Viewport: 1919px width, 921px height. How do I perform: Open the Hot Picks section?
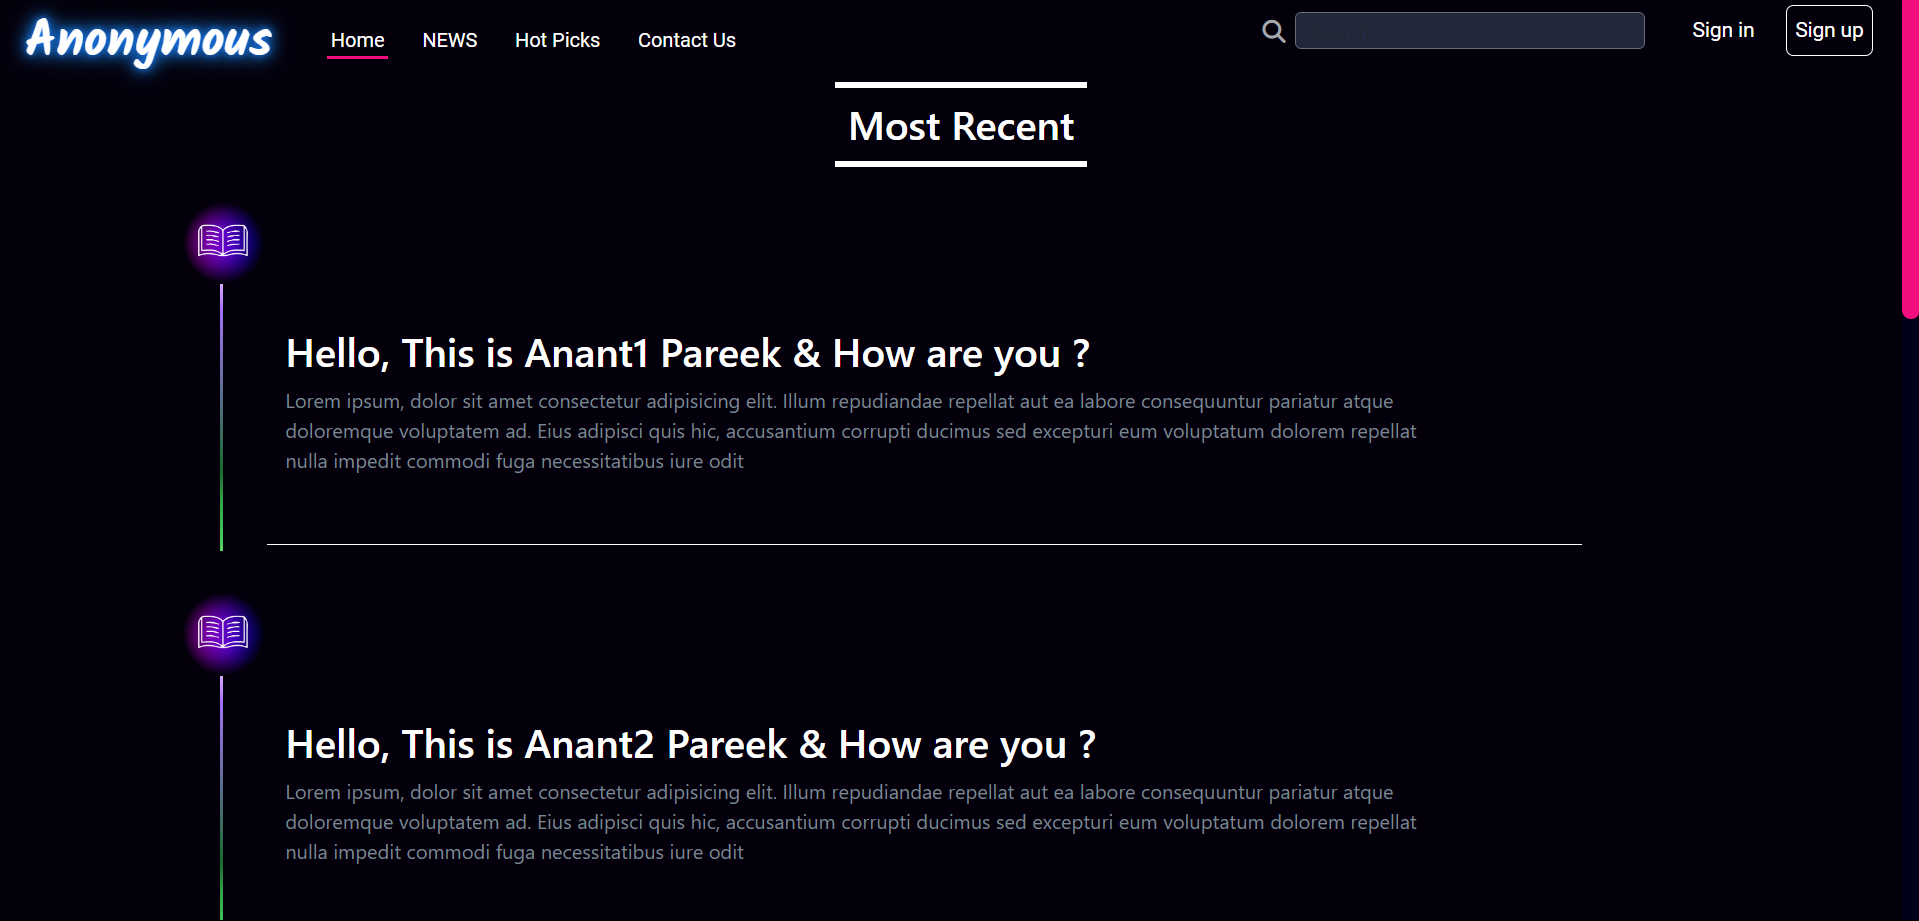[557, 40]
